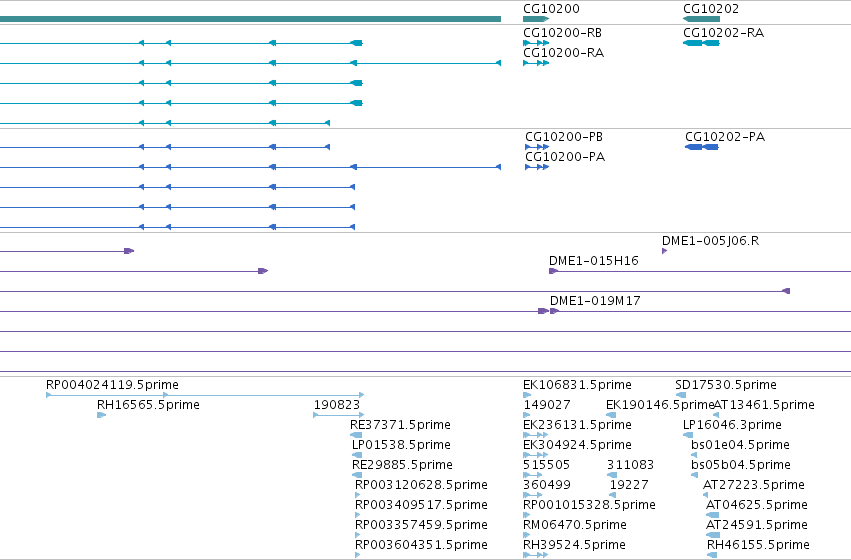This screenshot has height=560, width=851.
Task: Click the feature labeled 19227
Action: [x=629, y=485]
